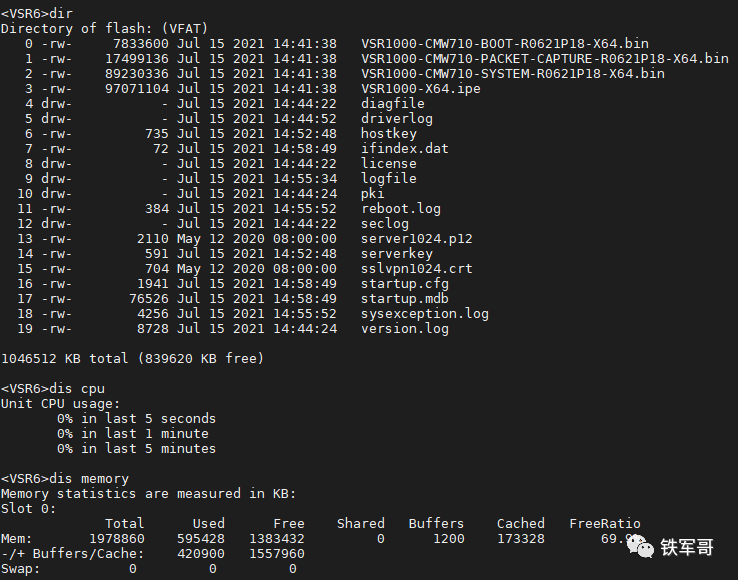This screenshot has width=738, height=580.
Task: Click the 1978860 total memory value
Action: pyautogui.click(x=117, y=539)
